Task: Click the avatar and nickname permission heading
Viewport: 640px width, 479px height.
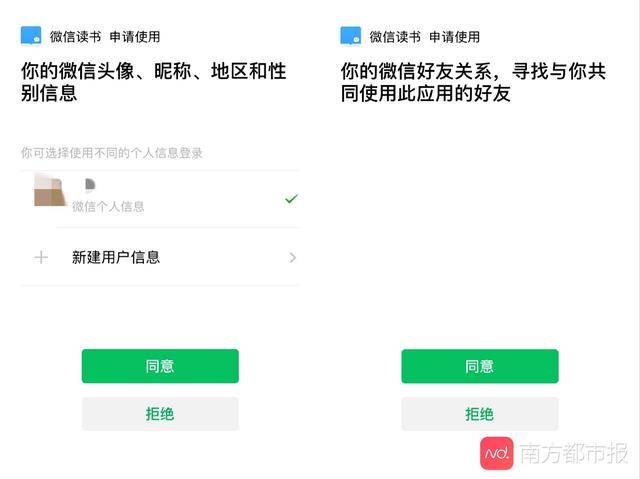Action: pyautogui.click(x=154, y=82)
